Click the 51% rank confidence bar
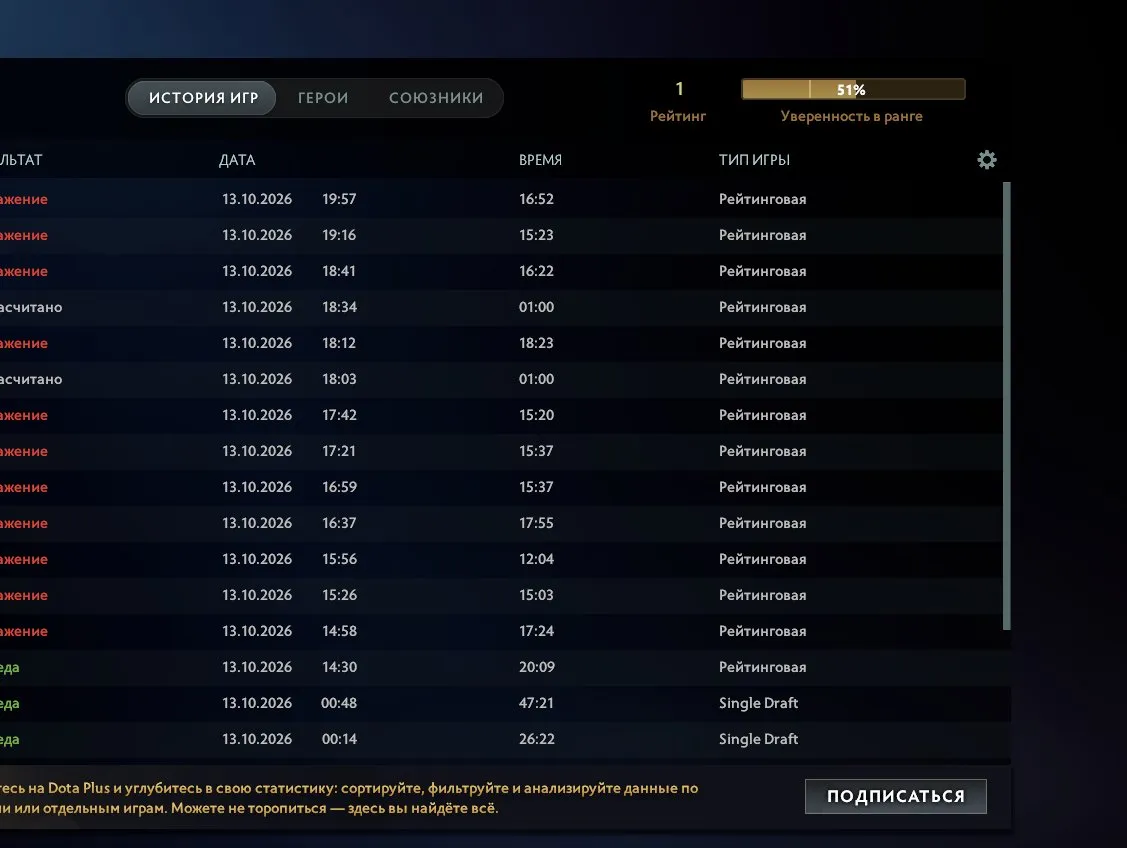Image resolution: width=1127 pixels, height=848 pixels. click(853, 89)
